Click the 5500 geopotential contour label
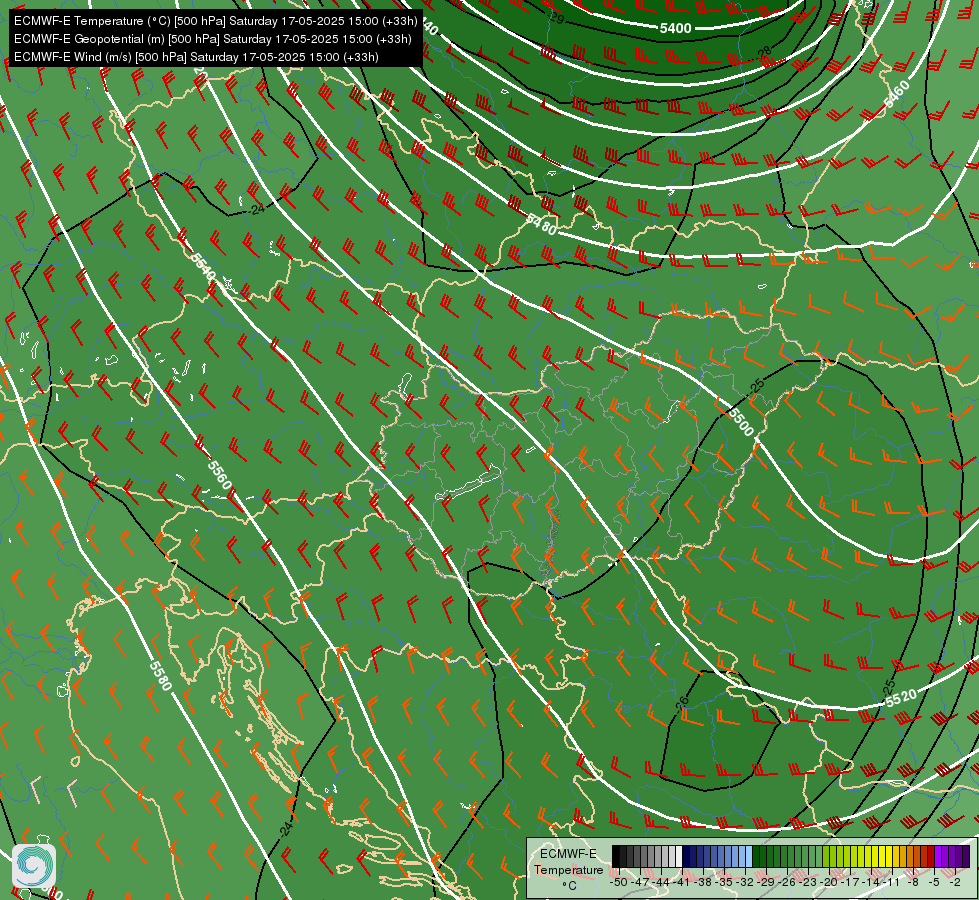The width and height of the screenshot is (979, 900). click(x=742, y=423)
